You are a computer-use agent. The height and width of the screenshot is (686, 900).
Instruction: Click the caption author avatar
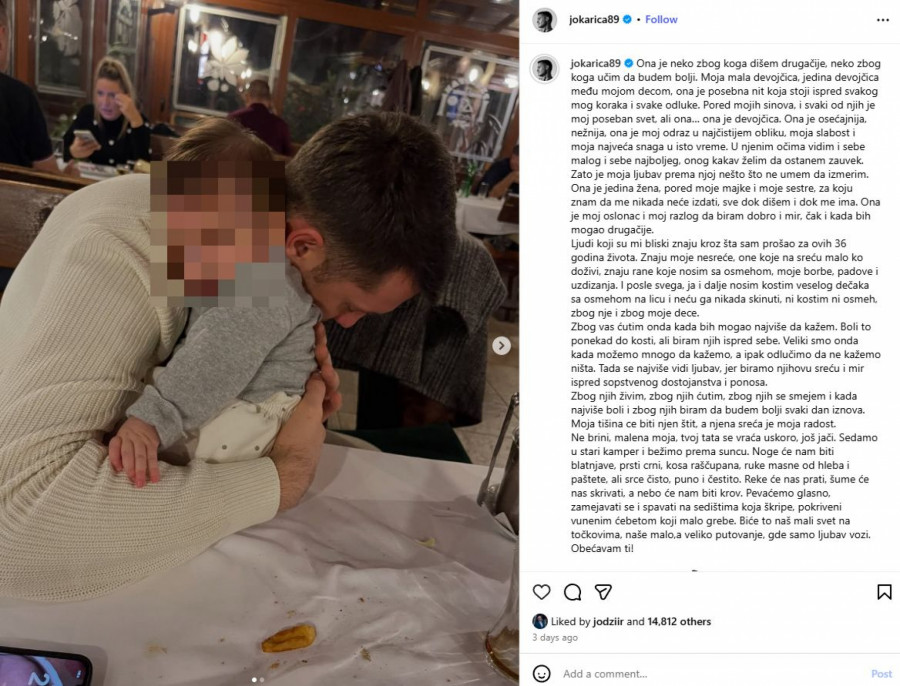click(544, 69)
